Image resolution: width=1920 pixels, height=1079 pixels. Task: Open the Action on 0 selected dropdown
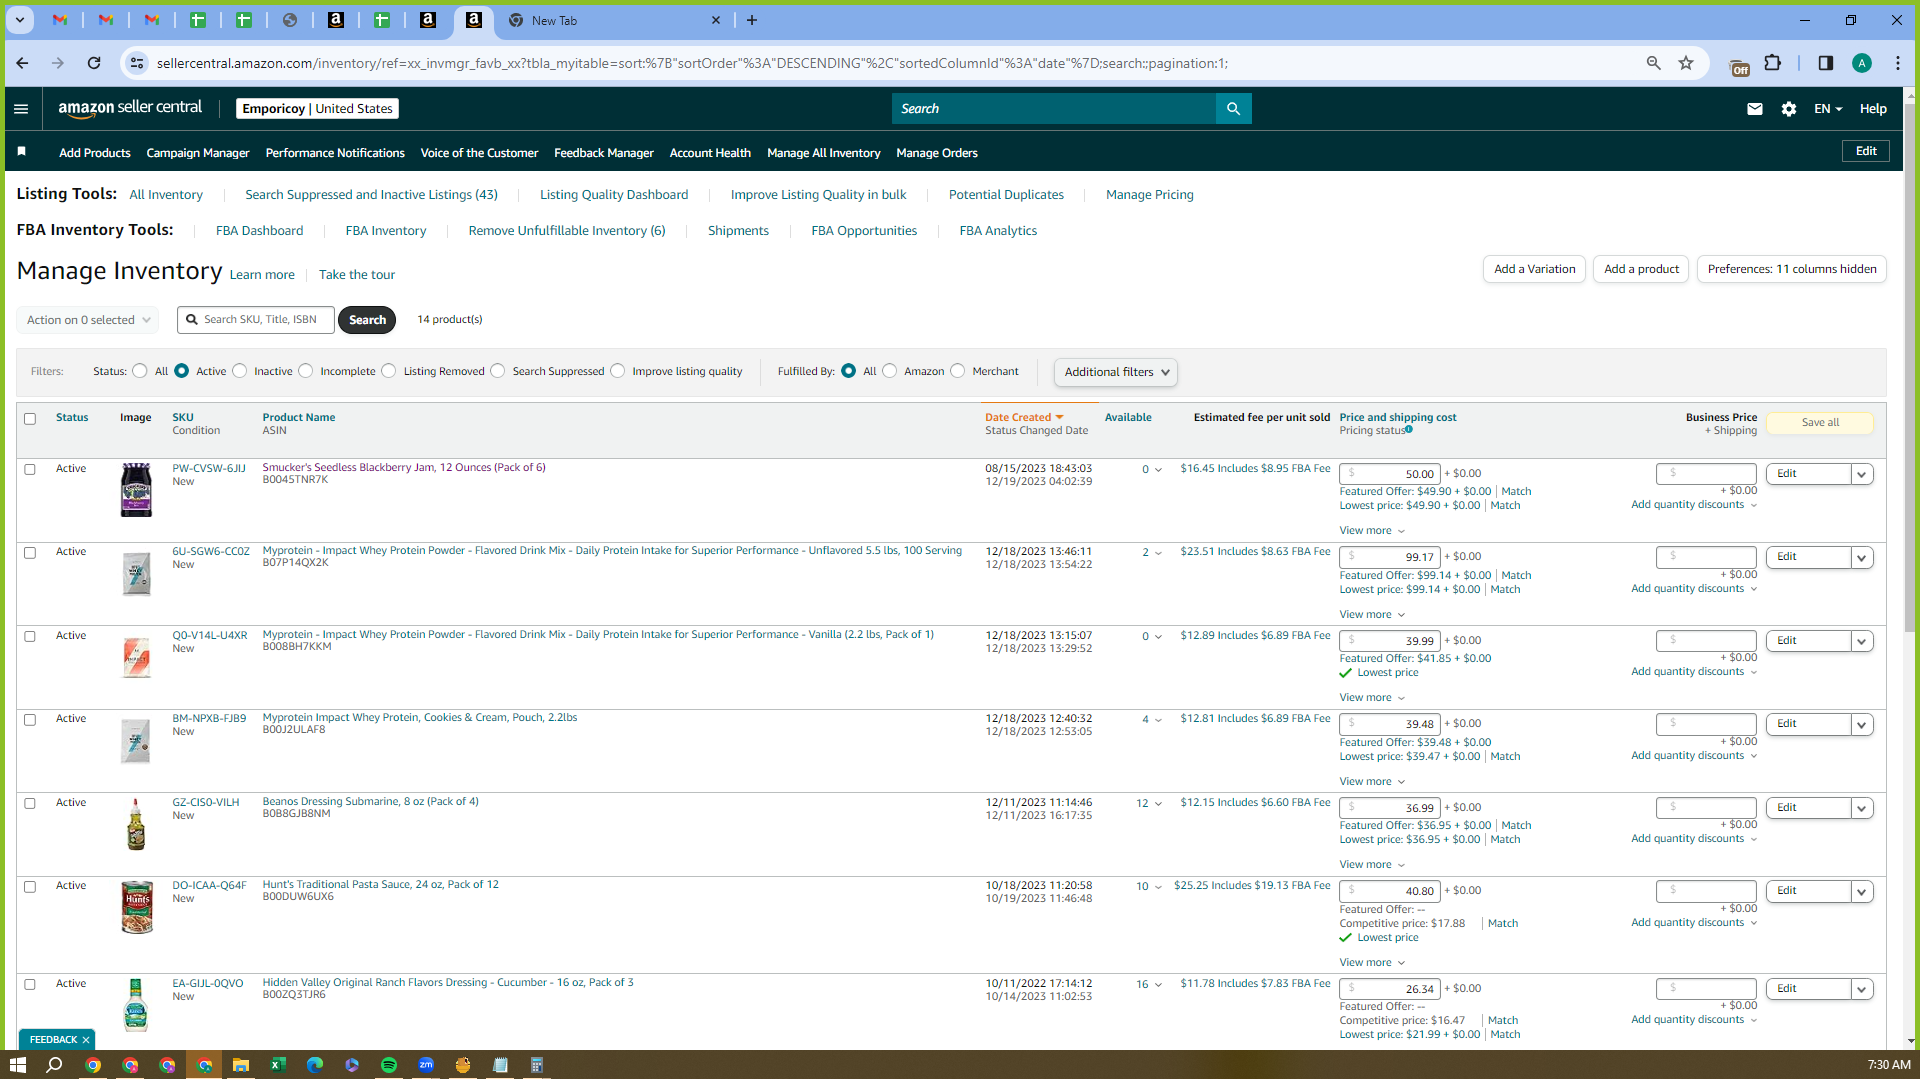click(x=88, y=320)
